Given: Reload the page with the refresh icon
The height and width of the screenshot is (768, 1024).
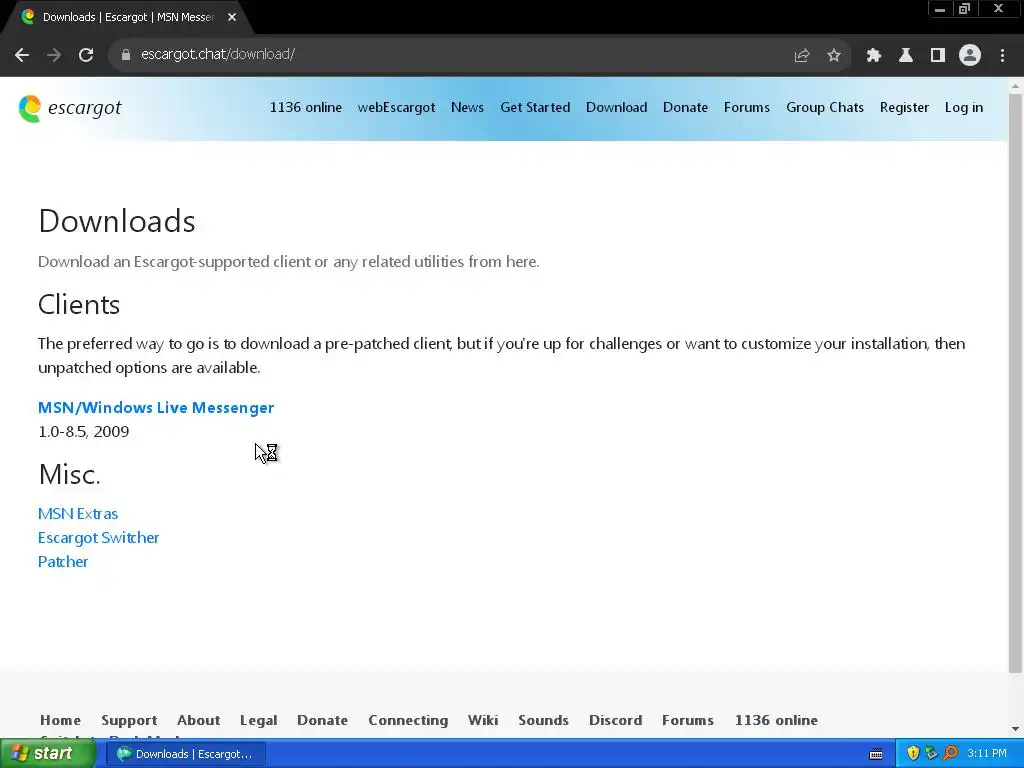Looking at the screenshot, I should [86, 55].
